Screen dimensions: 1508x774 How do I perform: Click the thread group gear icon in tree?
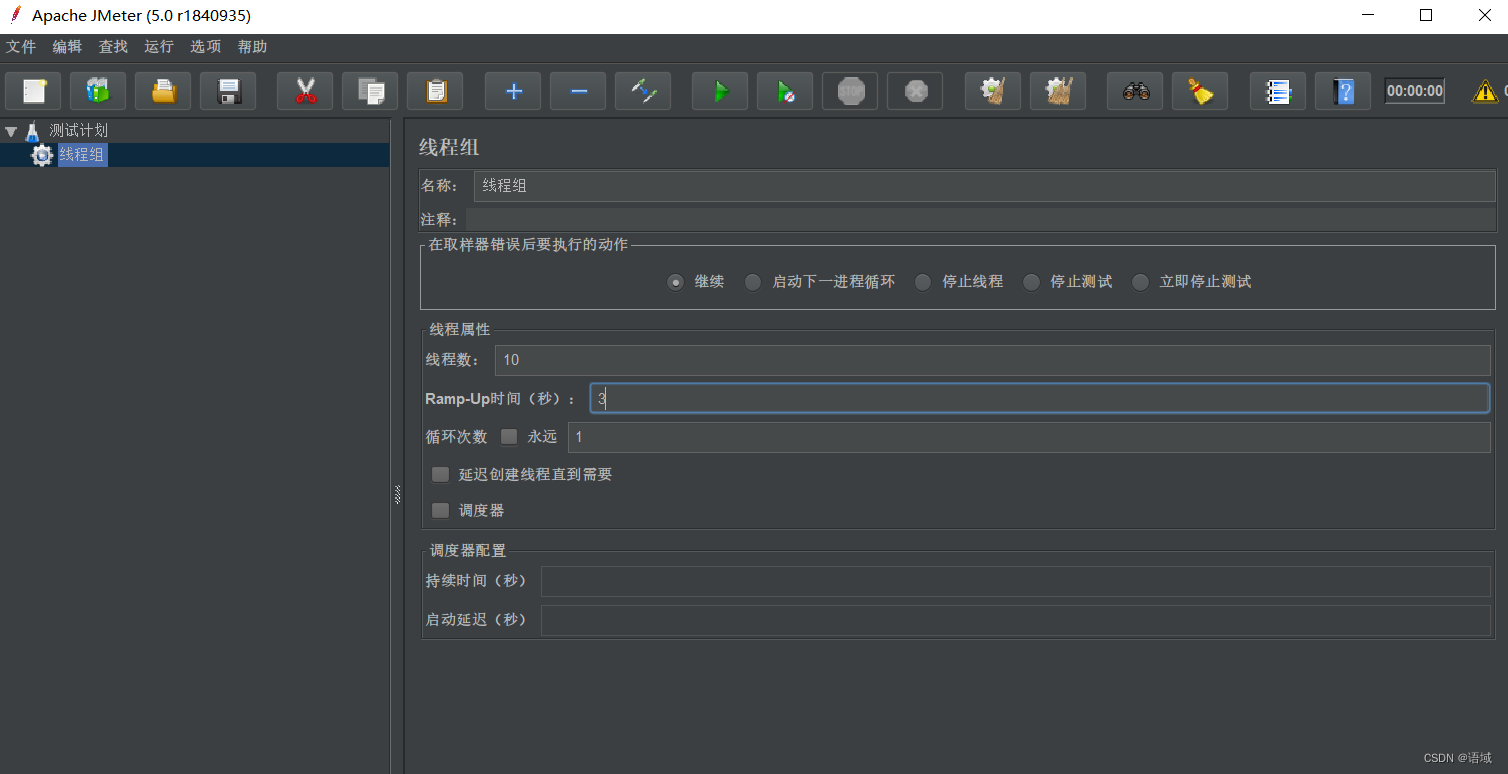click(42, 155)
